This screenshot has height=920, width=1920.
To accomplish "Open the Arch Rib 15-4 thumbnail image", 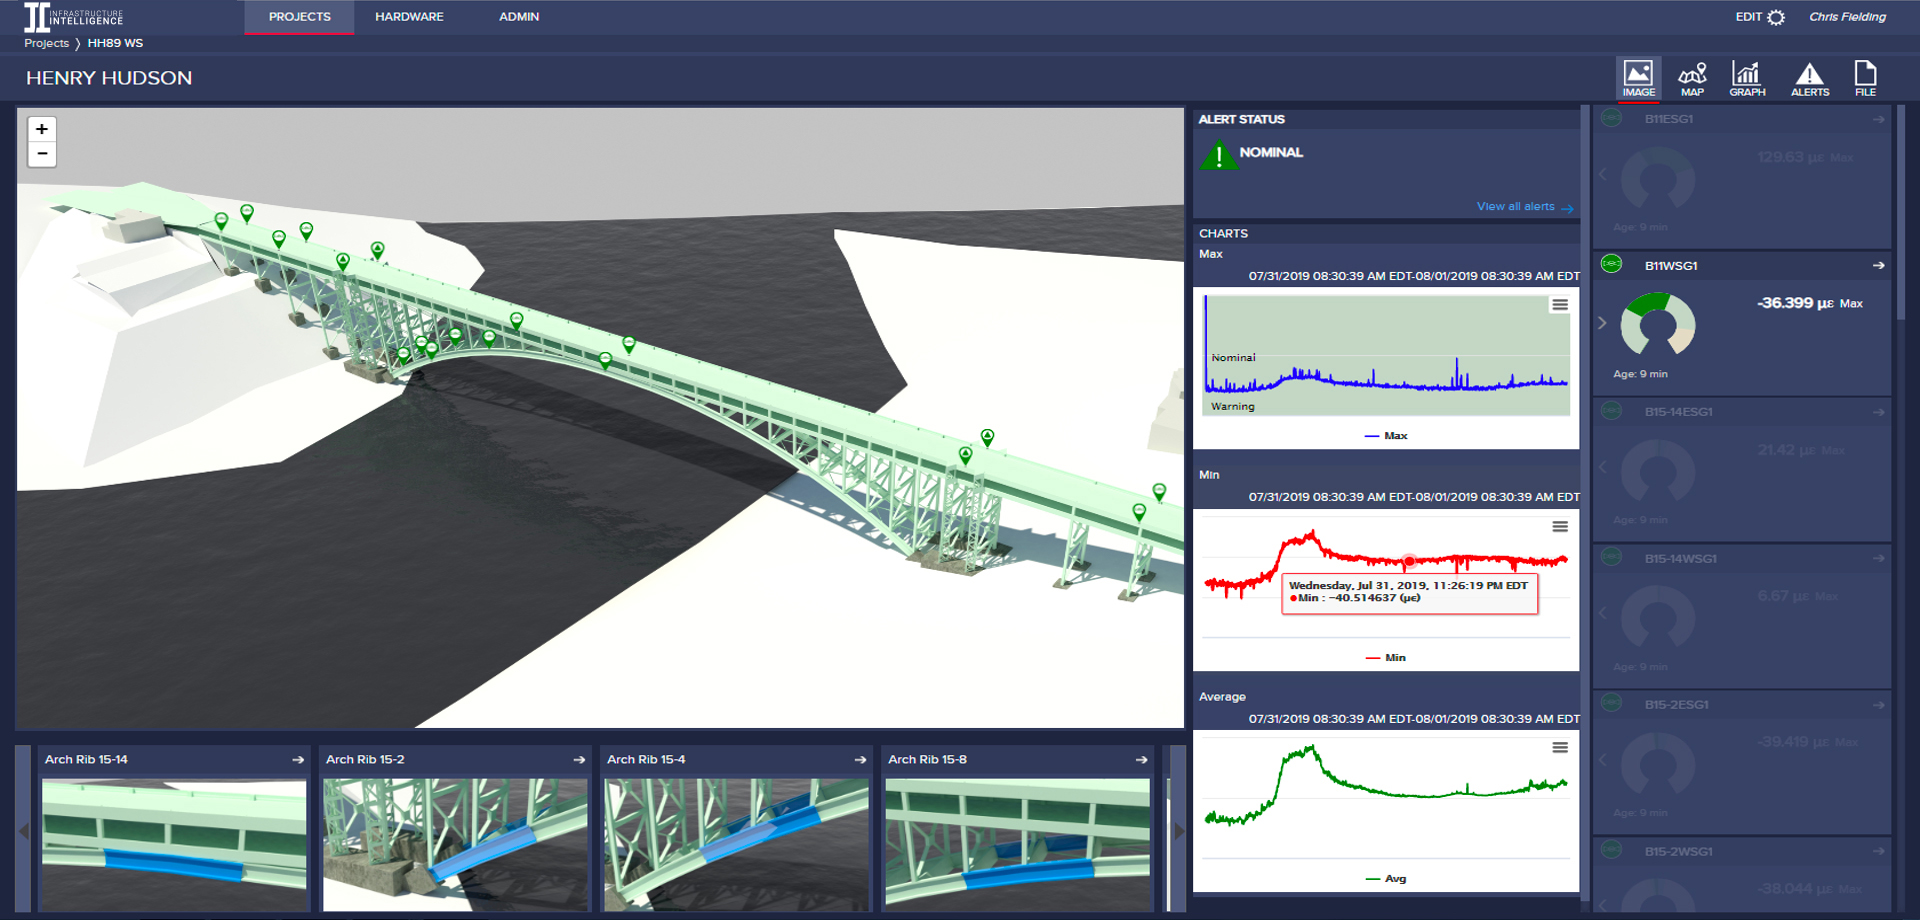I will [x=736, y=846].
